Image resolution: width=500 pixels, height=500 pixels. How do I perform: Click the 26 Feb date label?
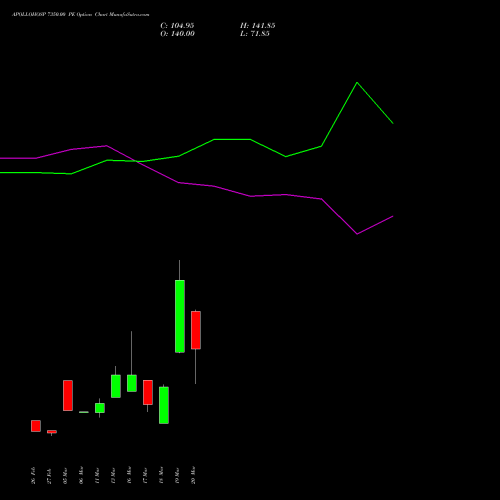click(x=33, y=475)
